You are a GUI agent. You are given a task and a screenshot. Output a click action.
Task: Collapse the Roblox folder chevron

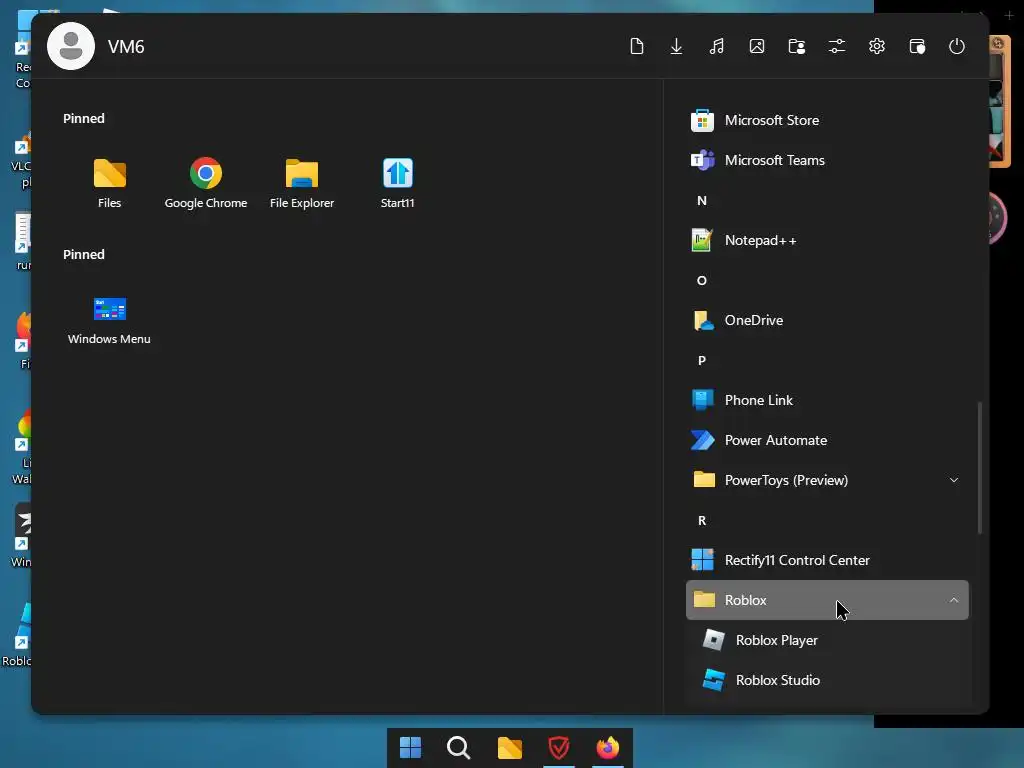pos(953,600)
